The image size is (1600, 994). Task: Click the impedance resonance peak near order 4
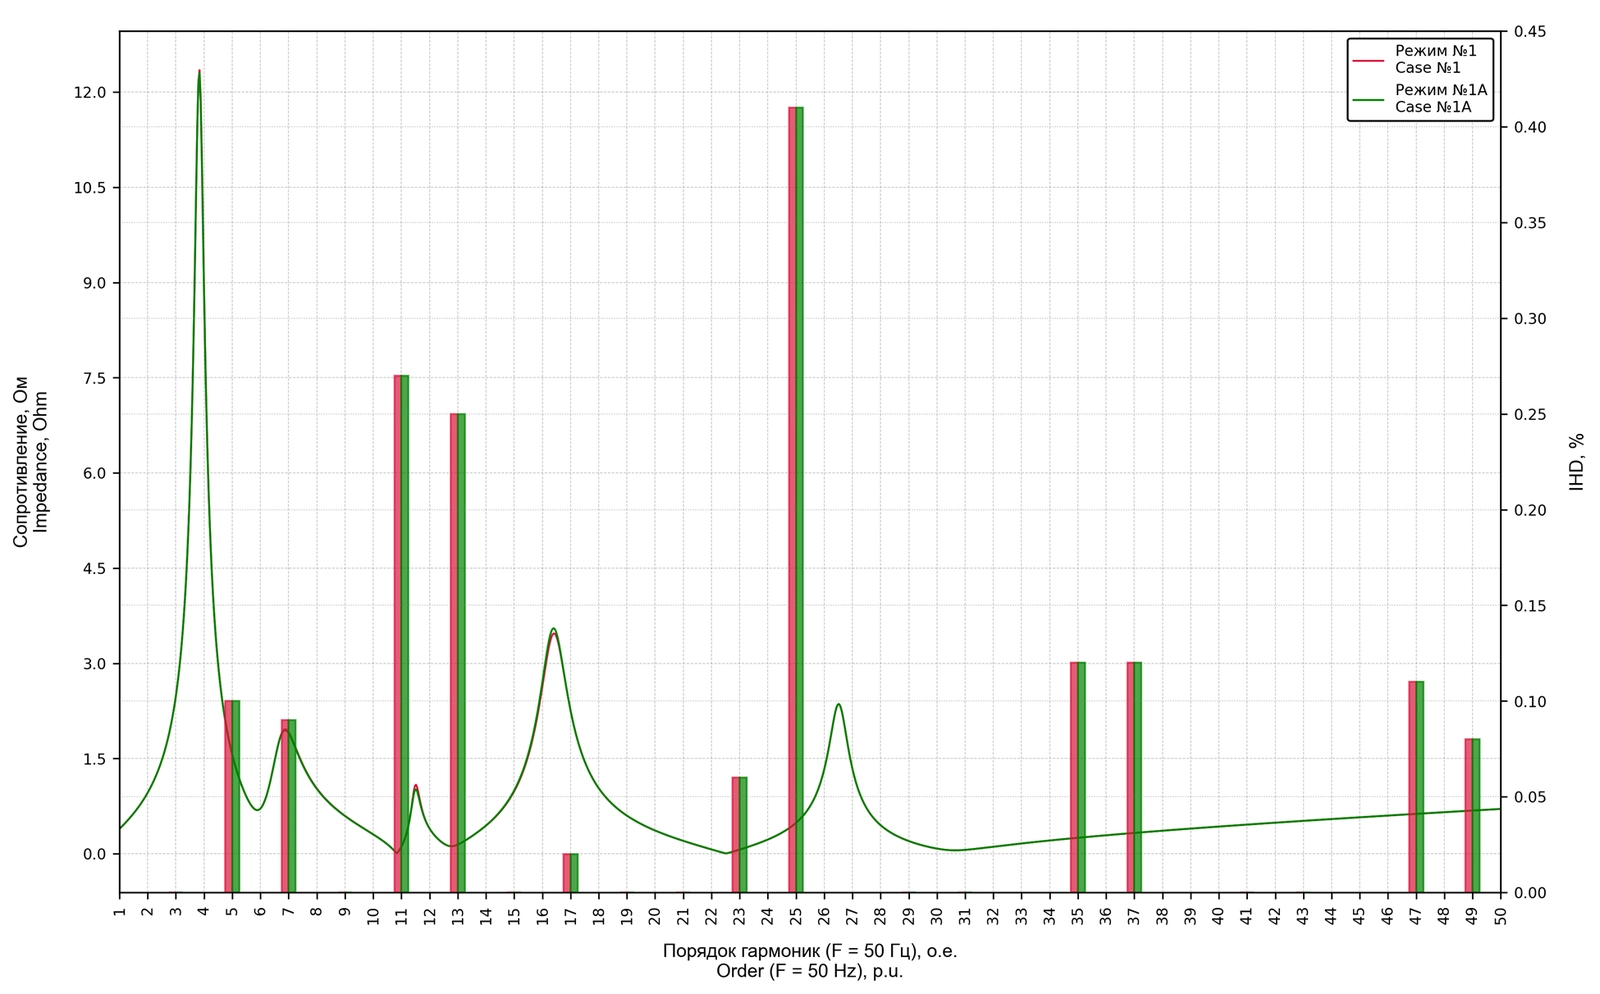199,72
